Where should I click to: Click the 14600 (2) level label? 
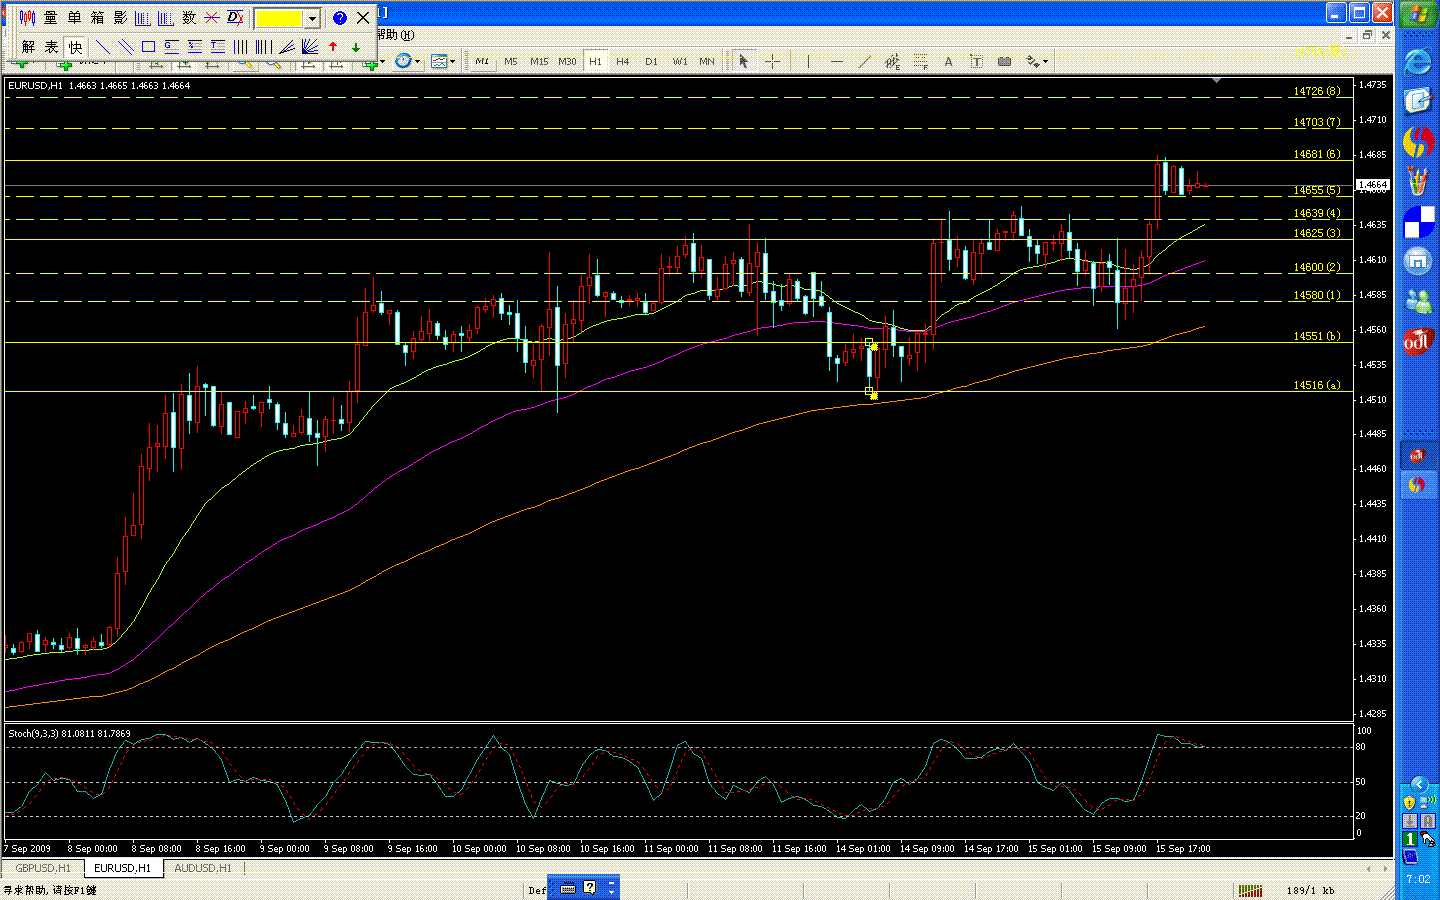pos(1317,267)
